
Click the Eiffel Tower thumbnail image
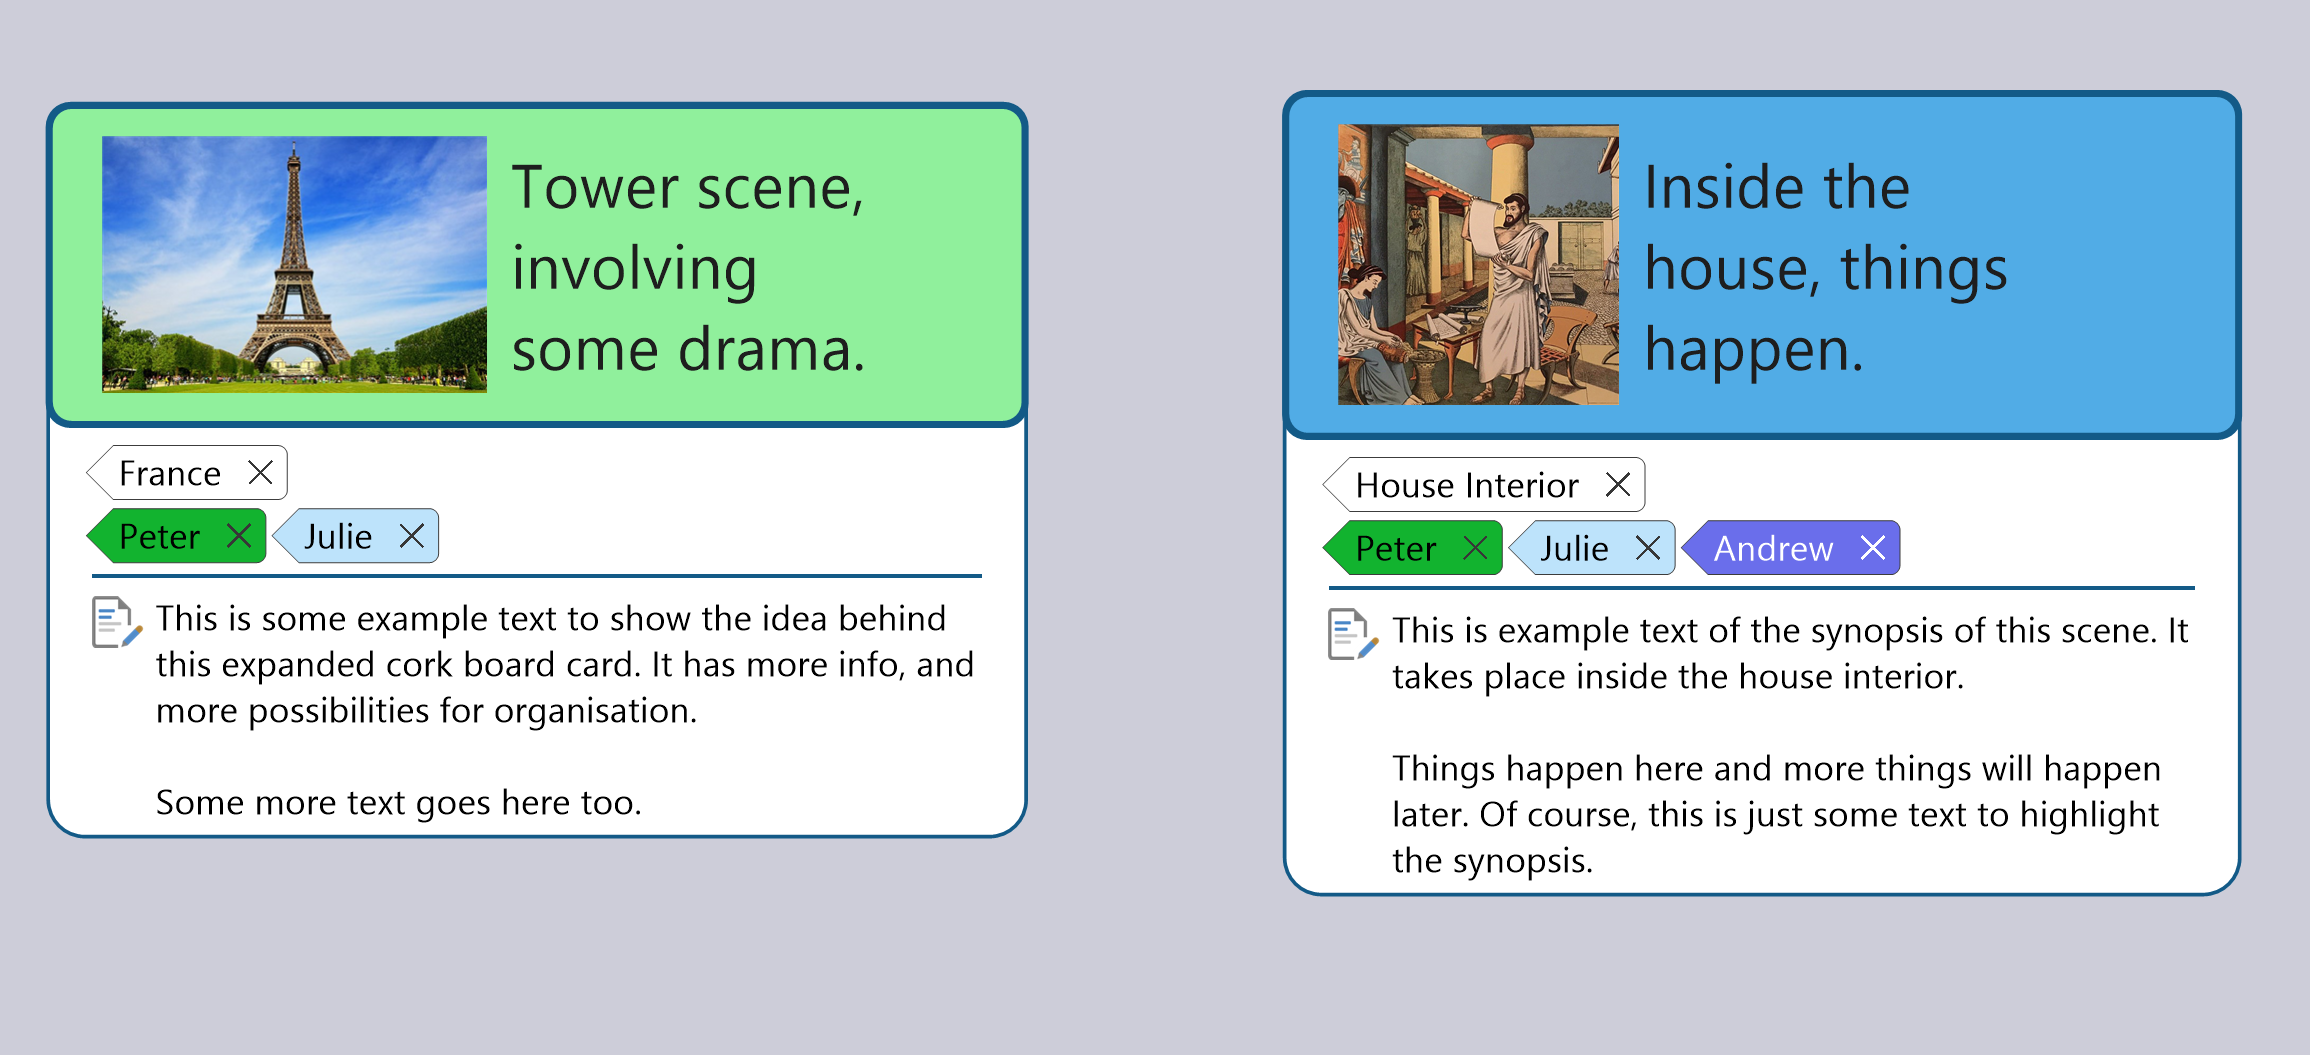294,264
